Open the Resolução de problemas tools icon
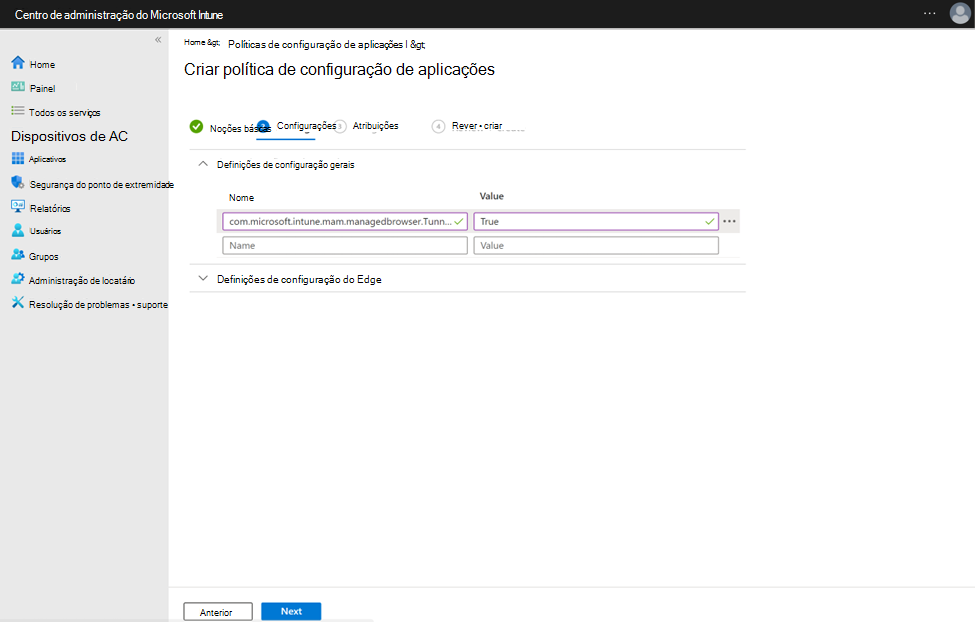The width and height of the screenshot is (975, 622). click(x=18, y=302)
